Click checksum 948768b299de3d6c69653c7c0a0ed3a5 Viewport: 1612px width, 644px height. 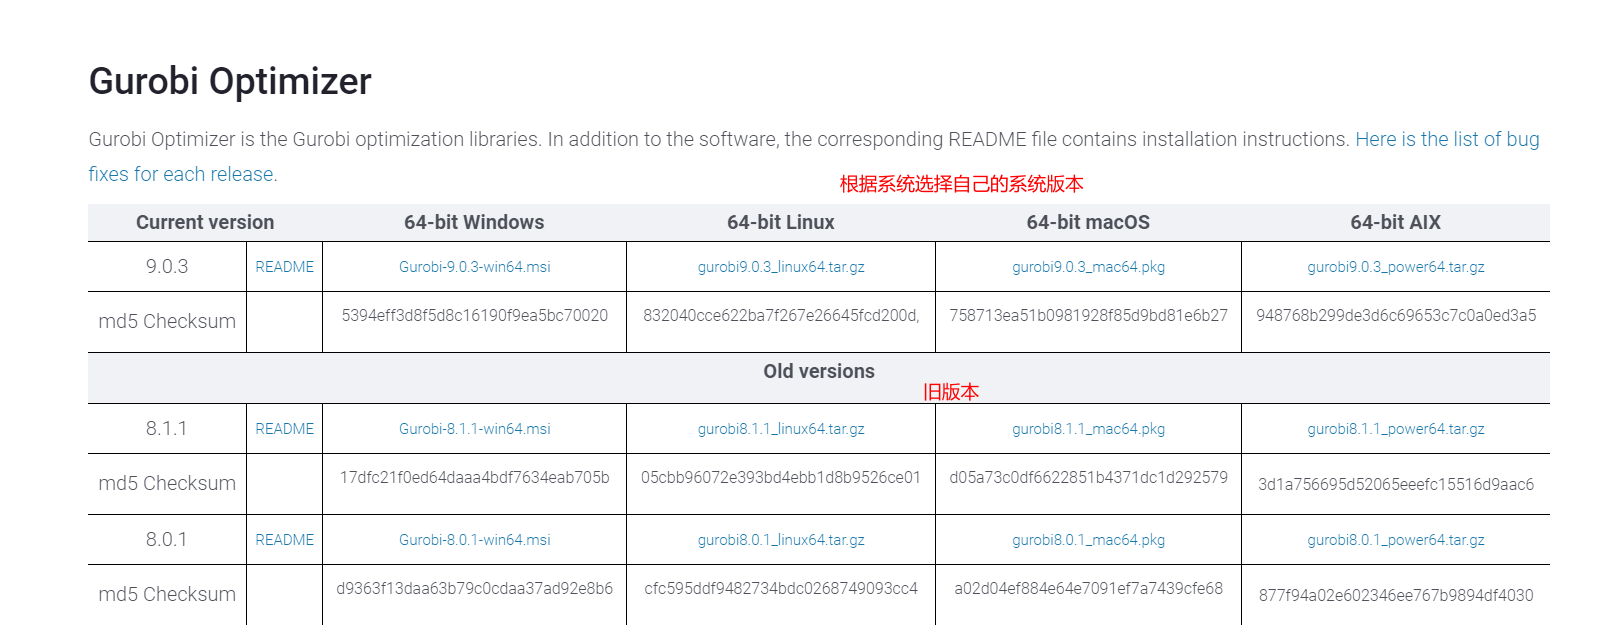coord(1396,316)
